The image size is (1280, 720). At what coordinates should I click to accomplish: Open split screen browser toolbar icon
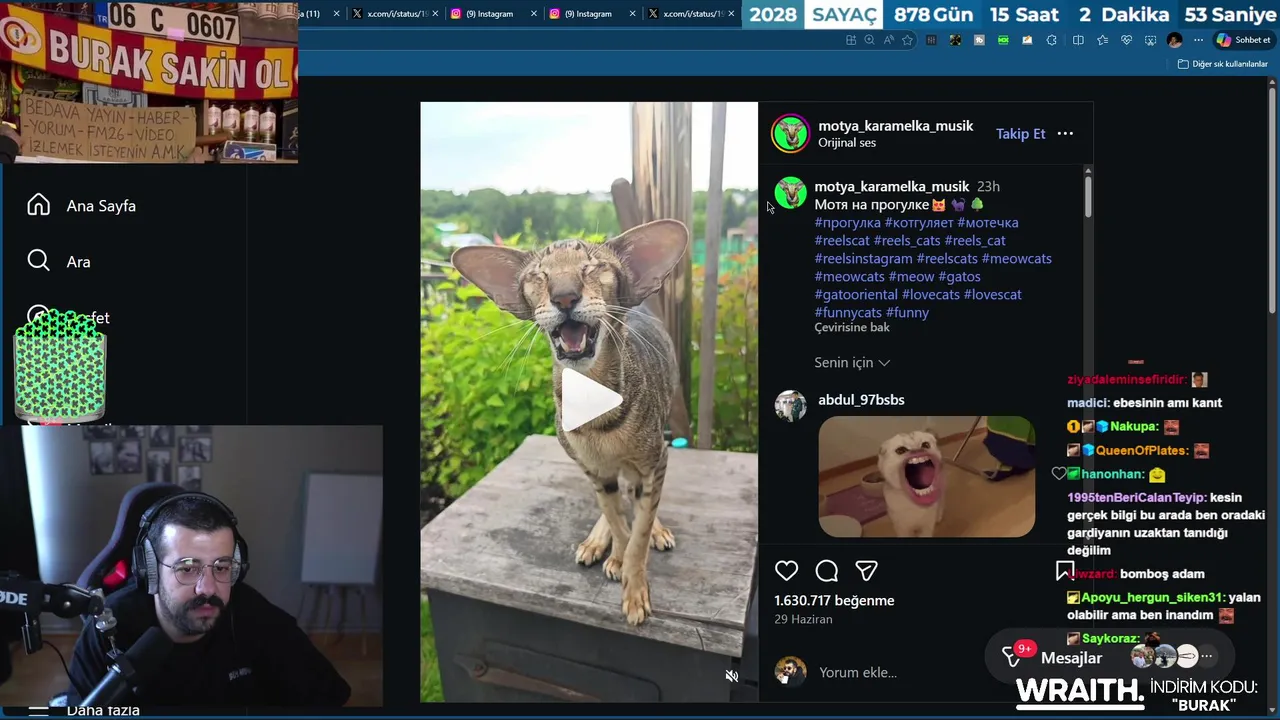(x=1078, y=40)
